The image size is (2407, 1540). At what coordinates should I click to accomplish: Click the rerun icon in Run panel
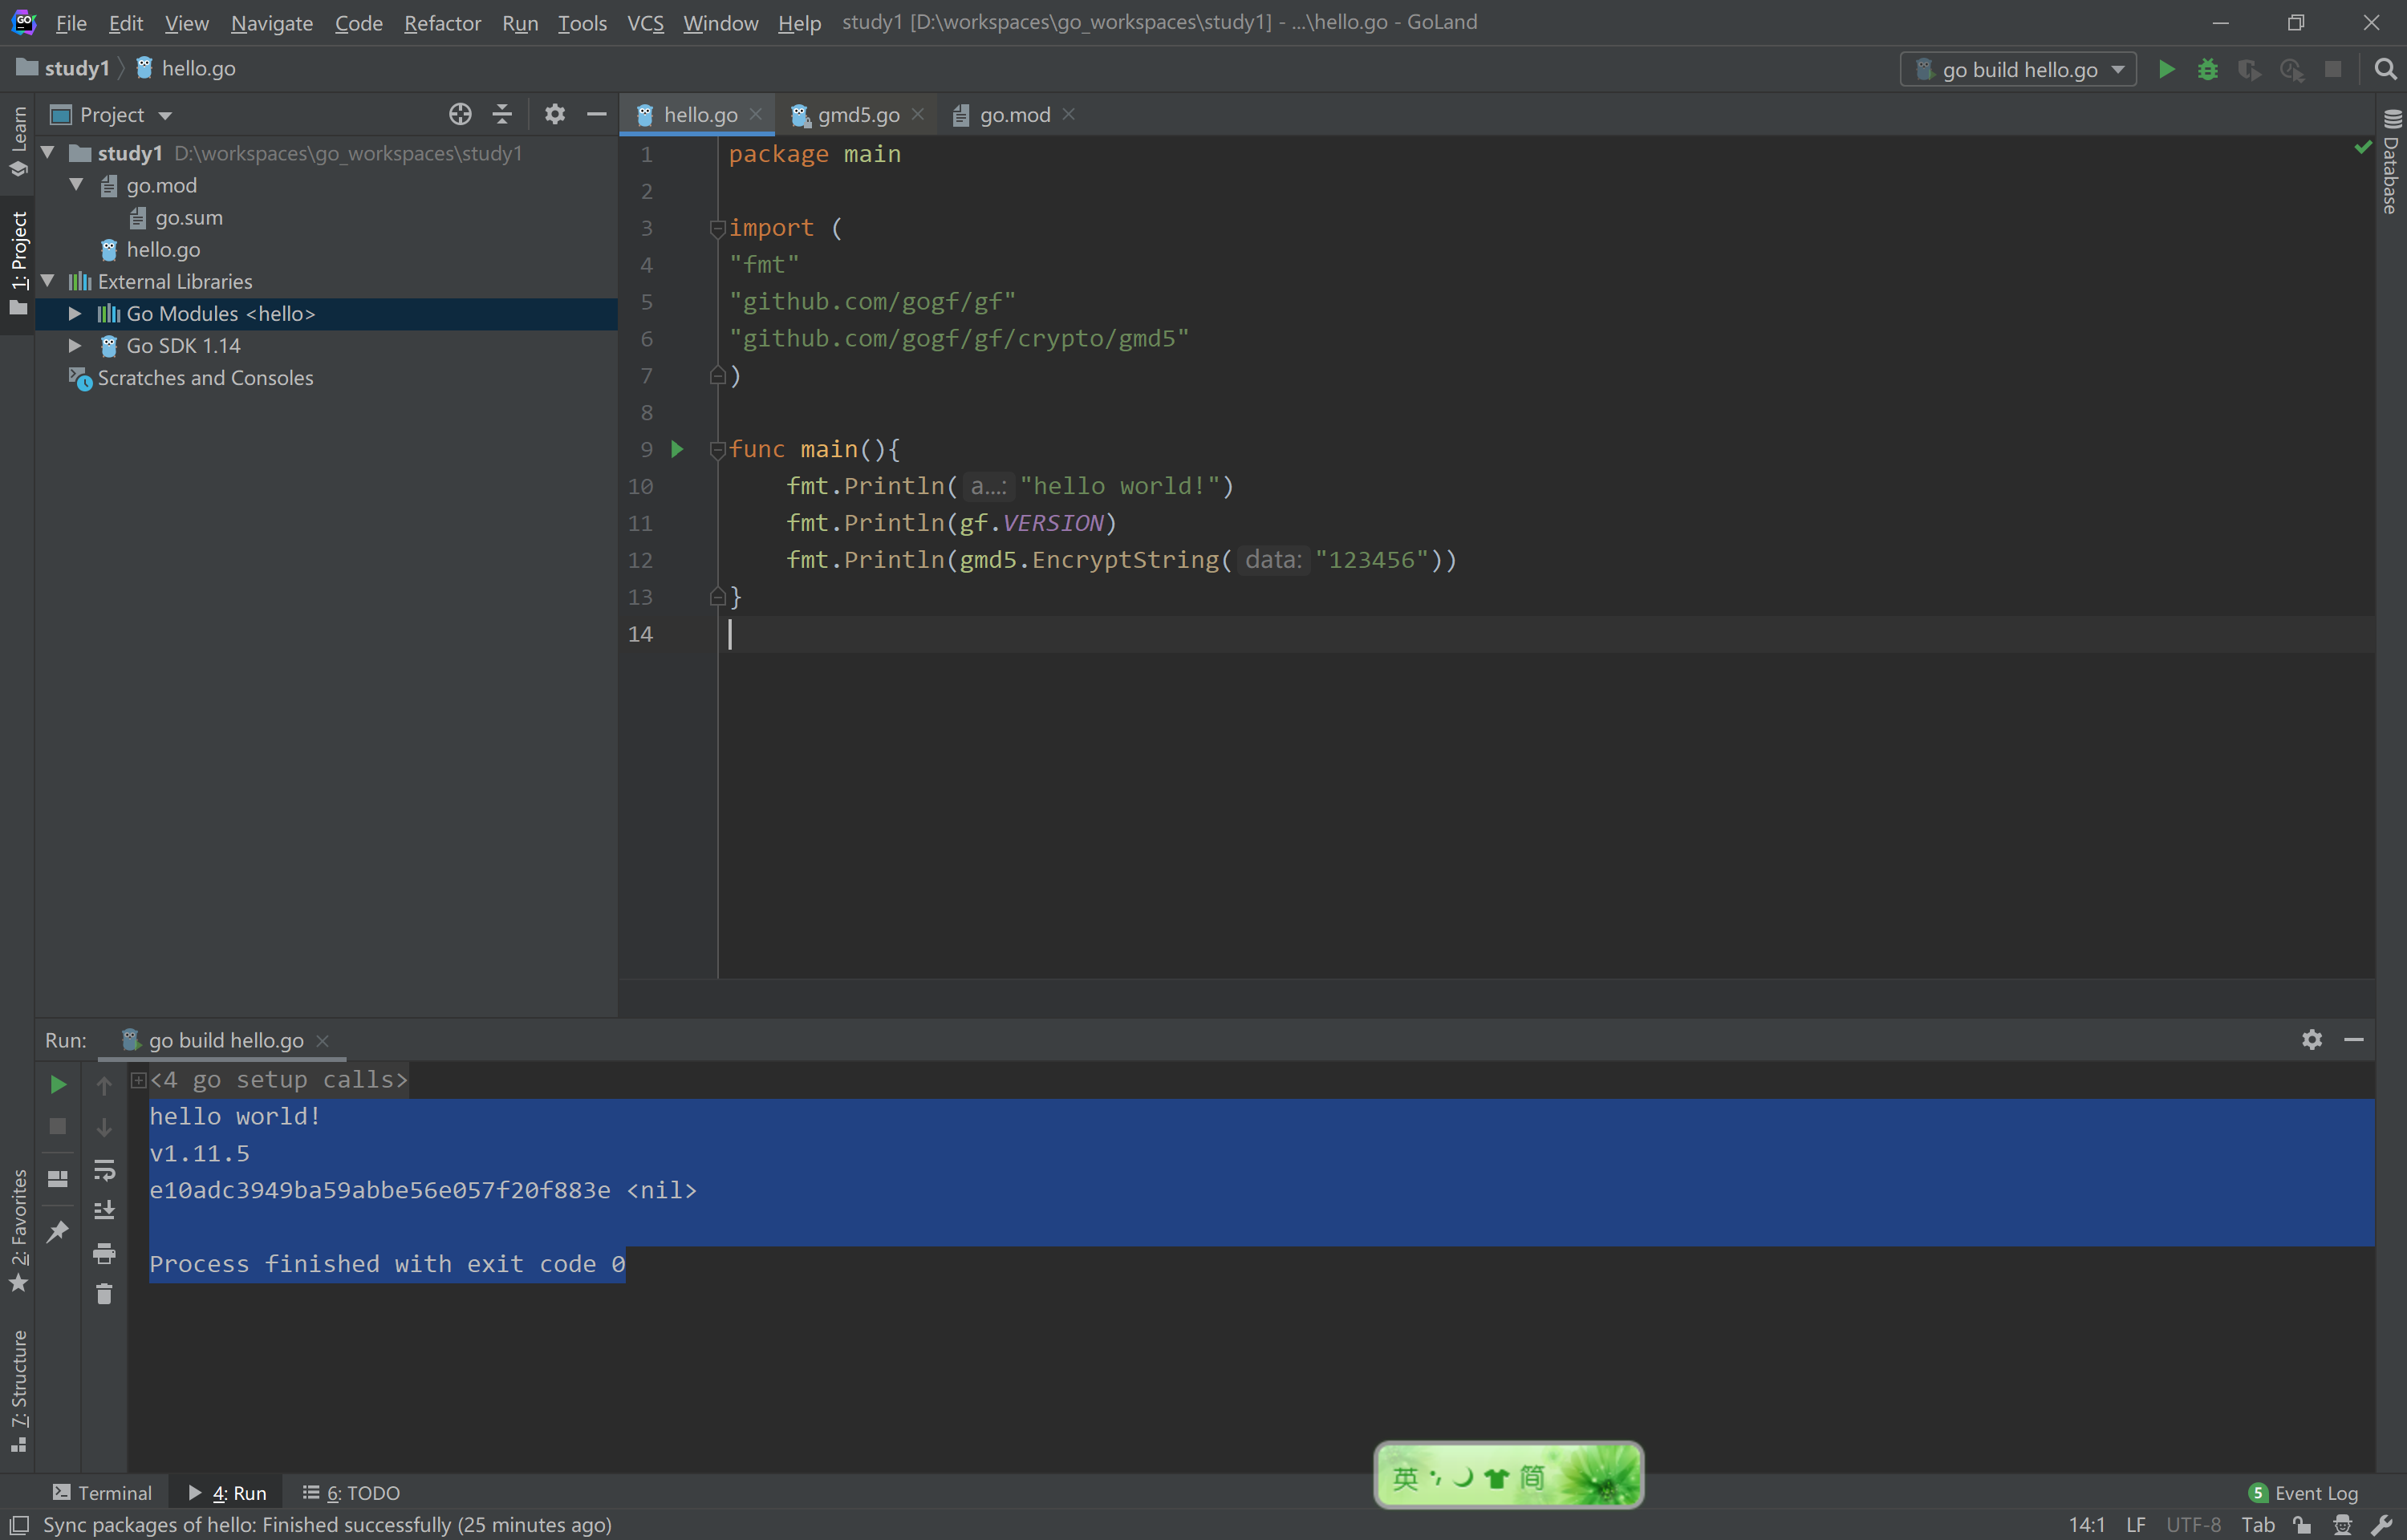58,1084
